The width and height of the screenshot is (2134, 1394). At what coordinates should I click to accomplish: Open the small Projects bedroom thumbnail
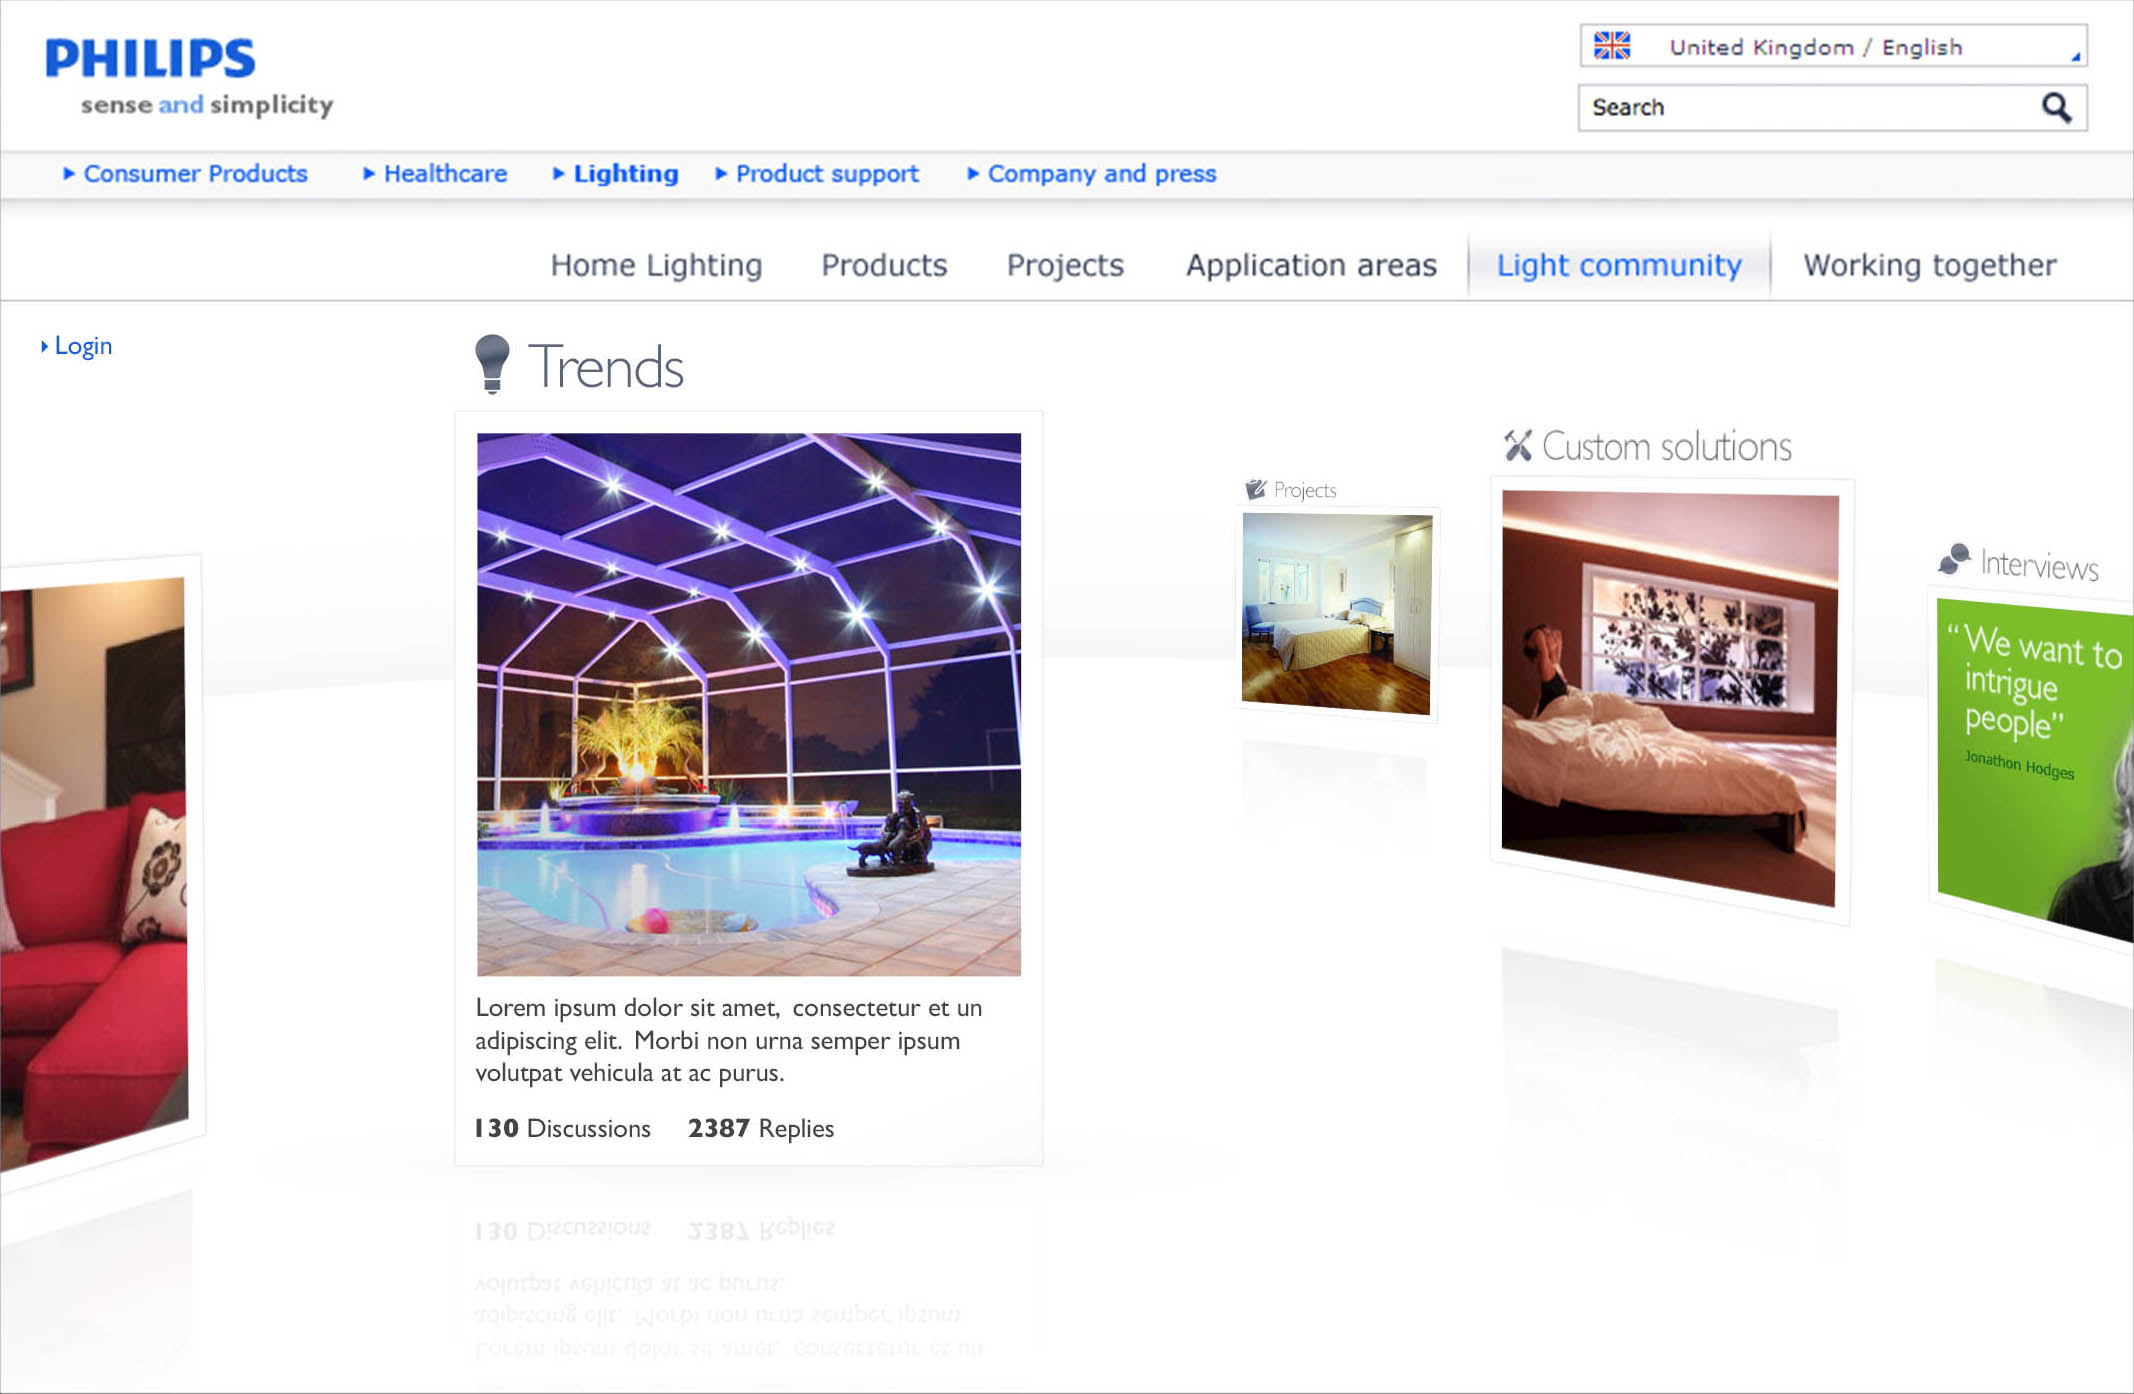point(1336,614)
